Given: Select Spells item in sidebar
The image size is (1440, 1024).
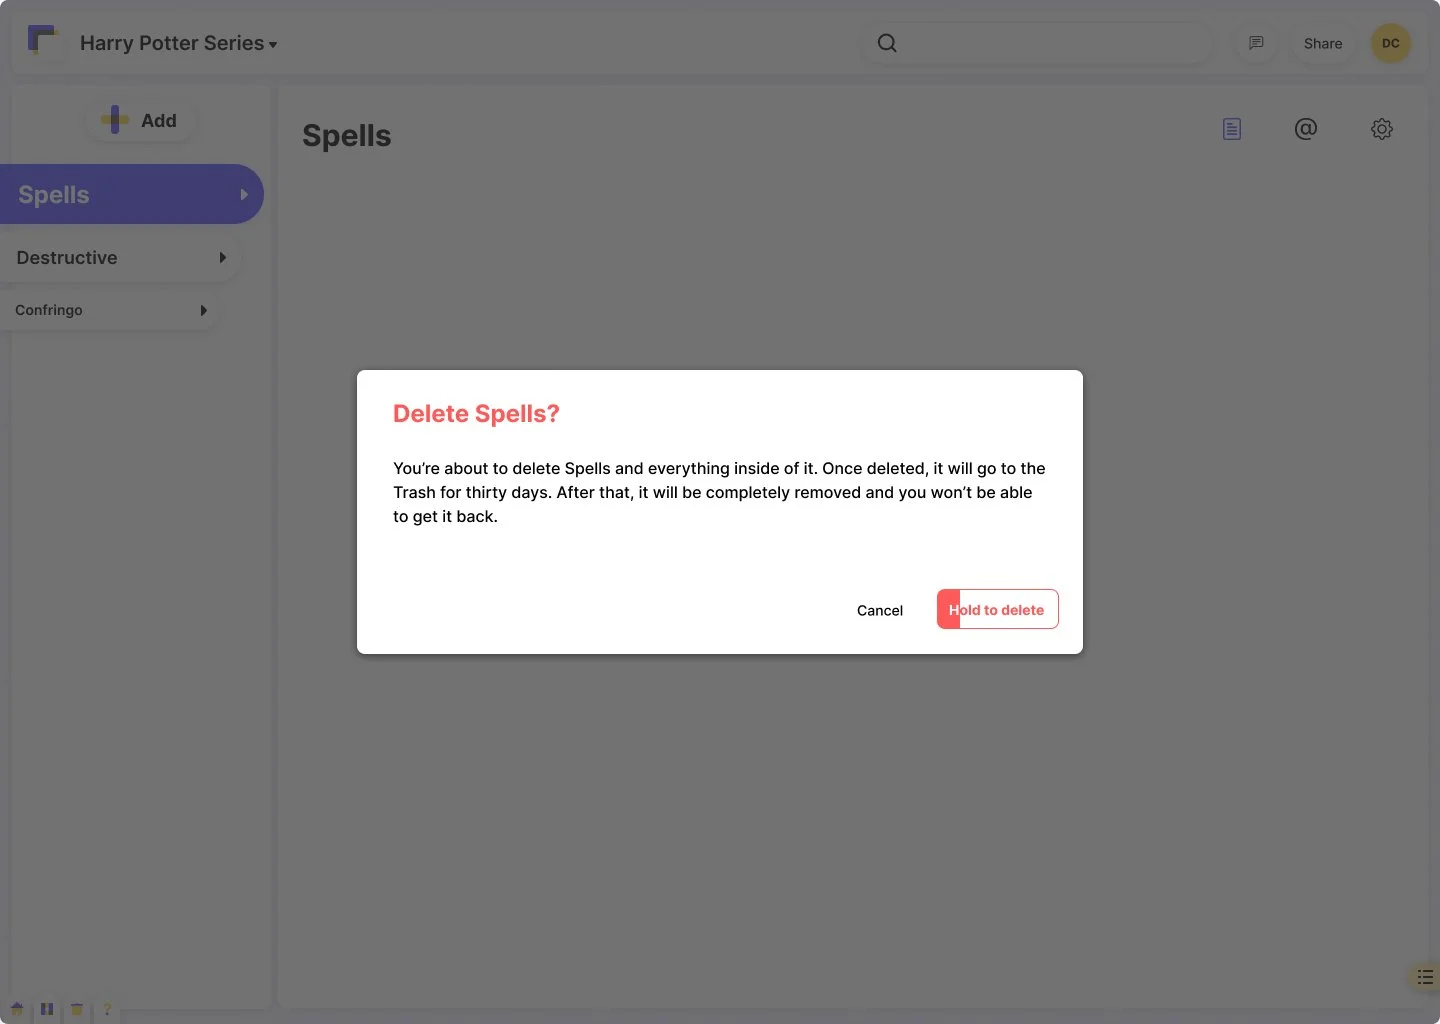Looking at the screenshot, I should click(x=130, y=194).
